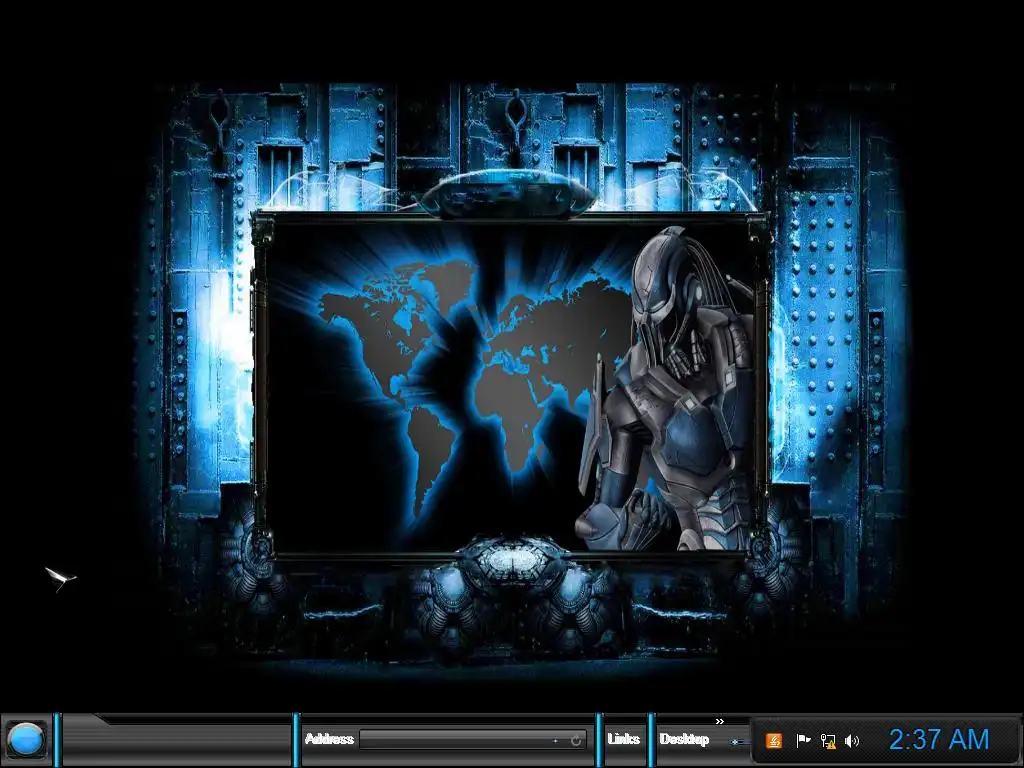This screenshot has width=1024, height=768.
Task: Open the Links toolbar
Action: (624, 739)
